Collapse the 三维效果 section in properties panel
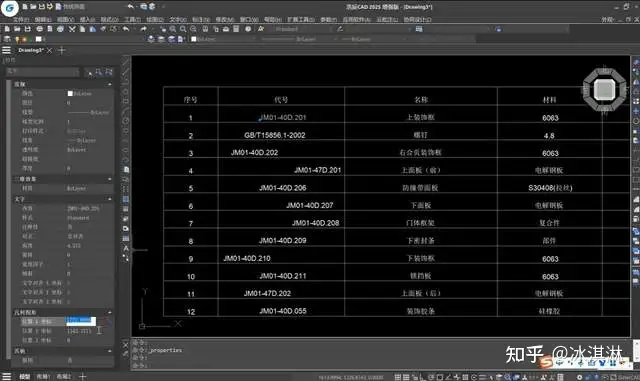This screenshot has height=381, width=640. 110,179
